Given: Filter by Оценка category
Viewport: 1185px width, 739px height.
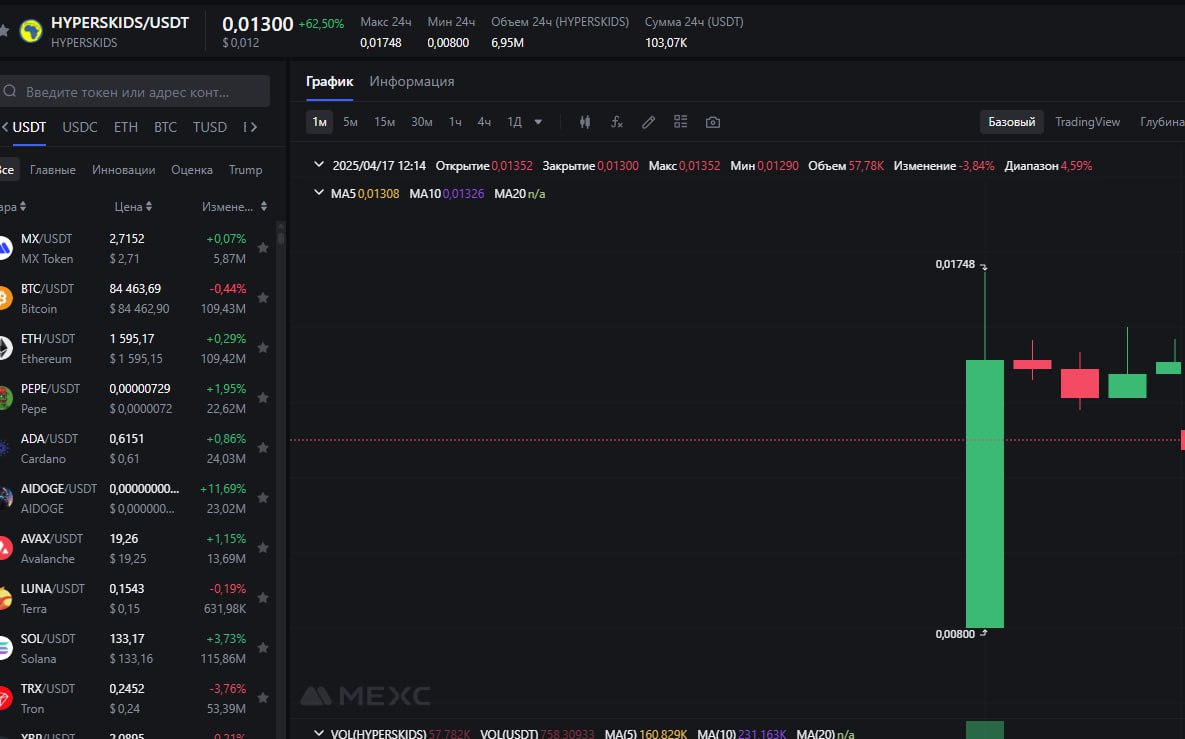Looking at the screenshot, I should pos(192,170).
